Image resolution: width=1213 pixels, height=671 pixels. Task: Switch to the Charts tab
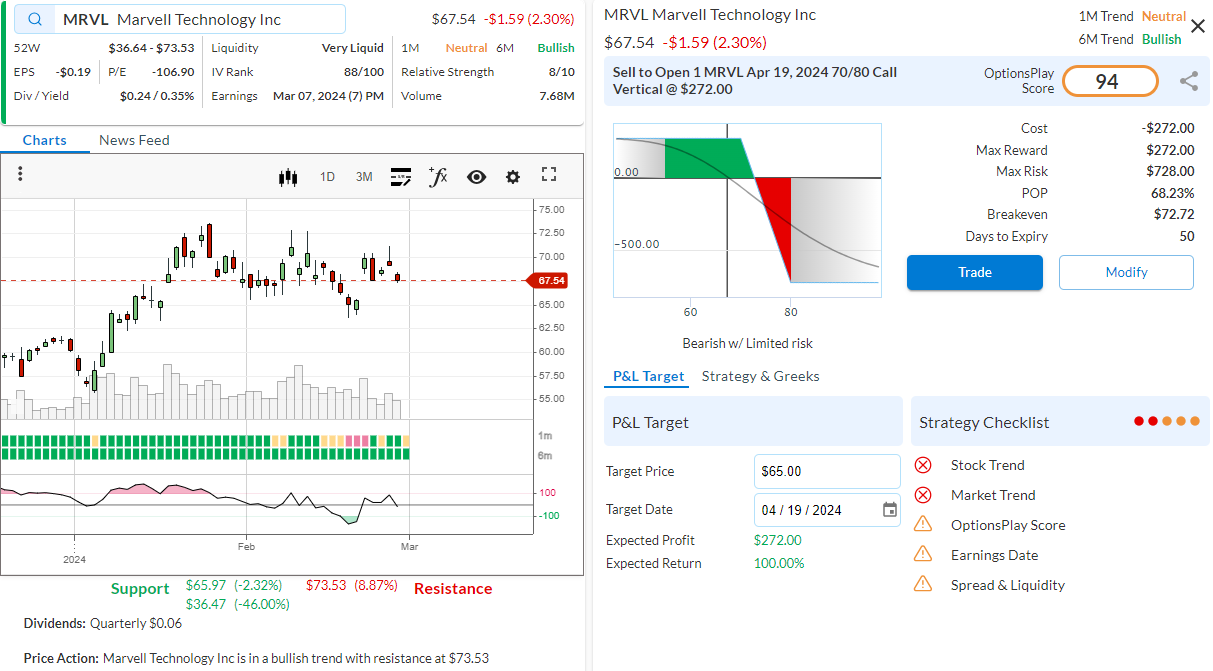click(x=45, y=140)
